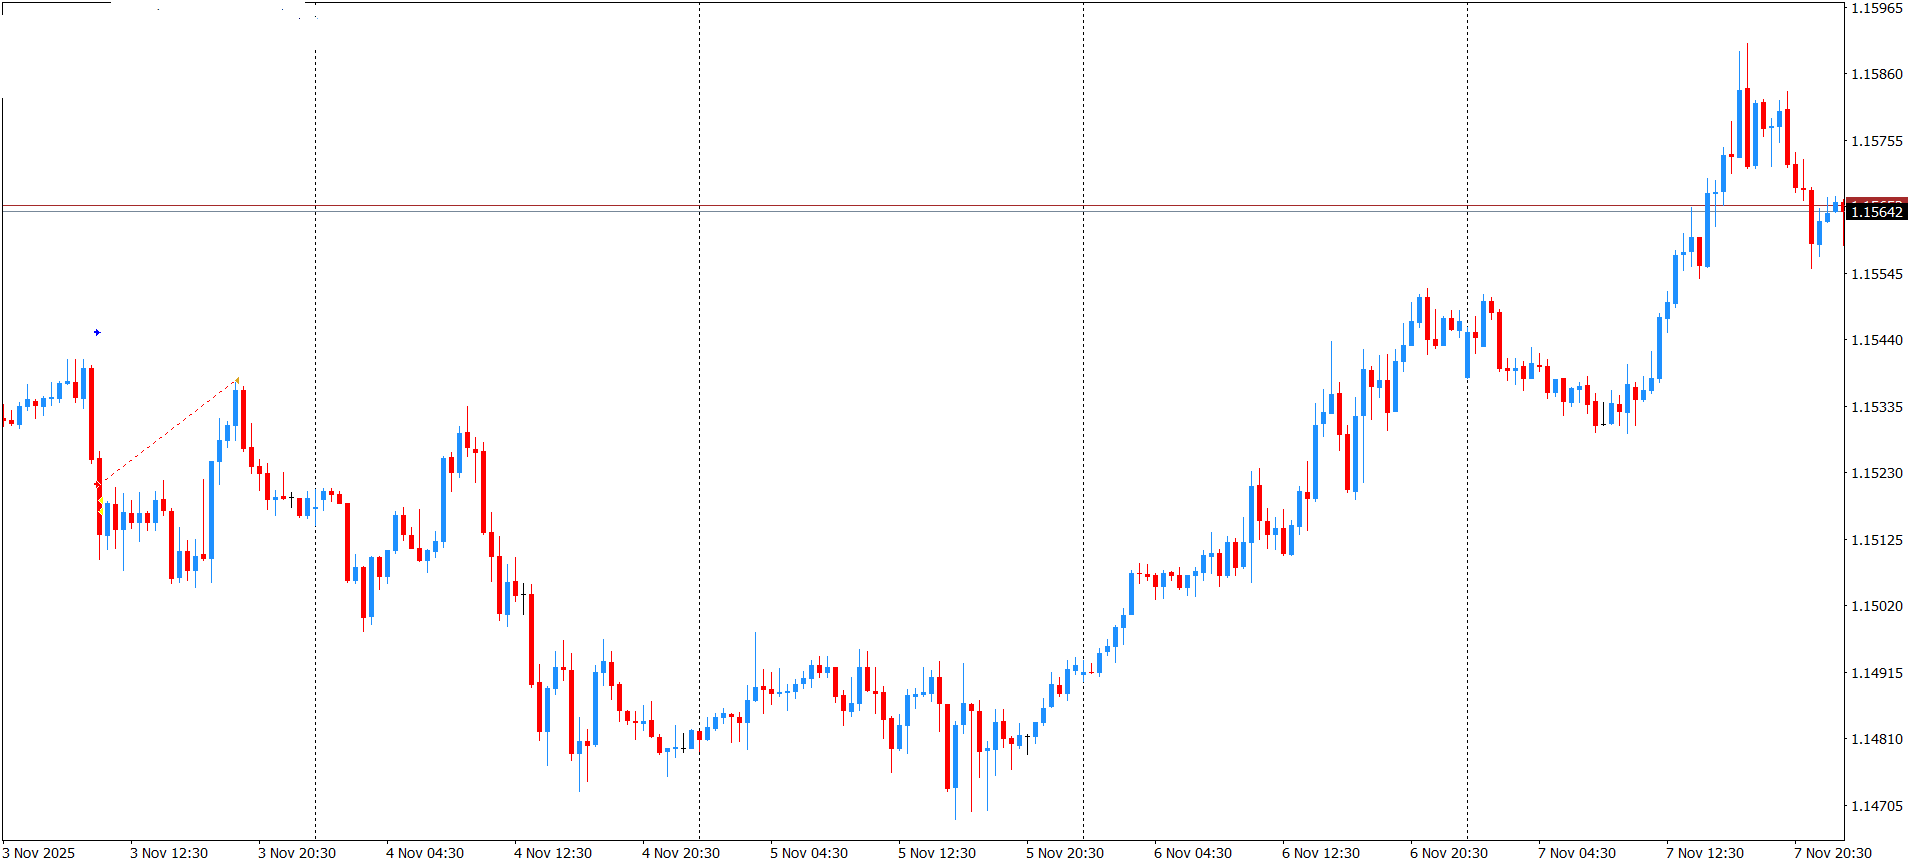Click the "6 Nov 12:30" time label
Viewport: 1916px width, 867px height.
pos(1321,853)
